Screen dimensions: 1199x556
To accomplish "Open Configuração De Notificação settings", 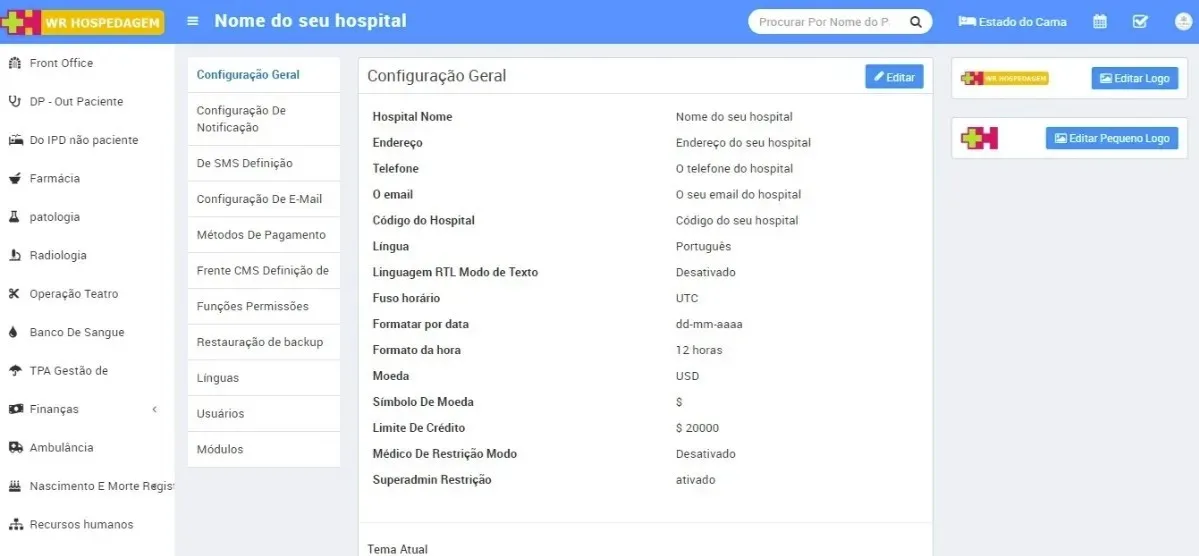I will pos(264,119).
